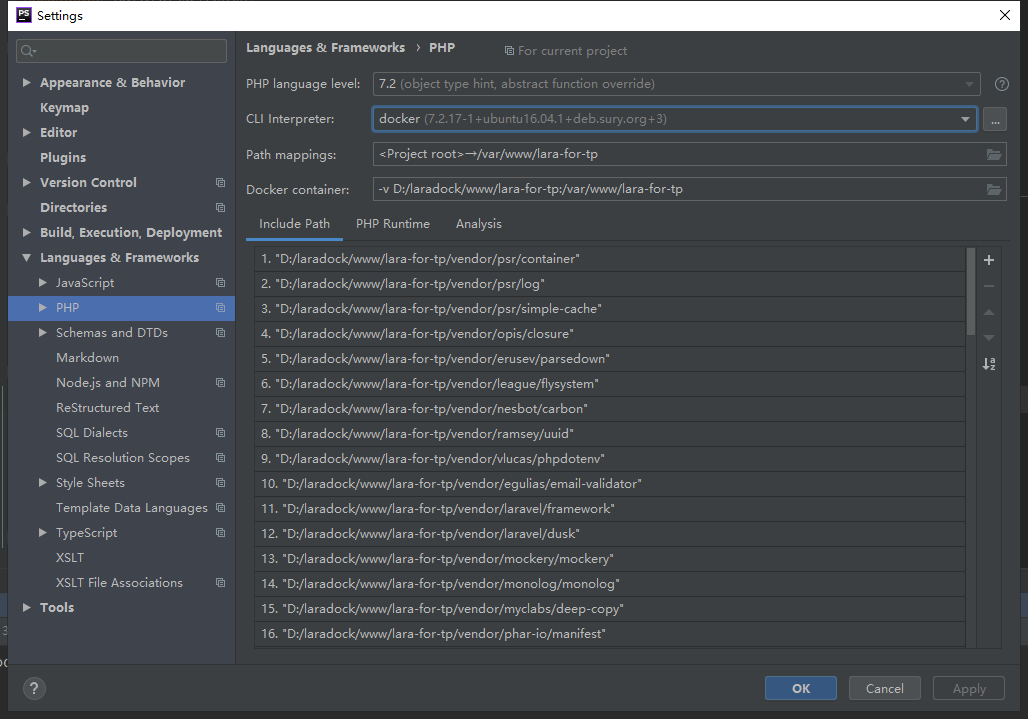Viewport: 1028px width, 719px height.
Task: Click project-level icon next to XSLT File Associations
Action: point(220,582)
